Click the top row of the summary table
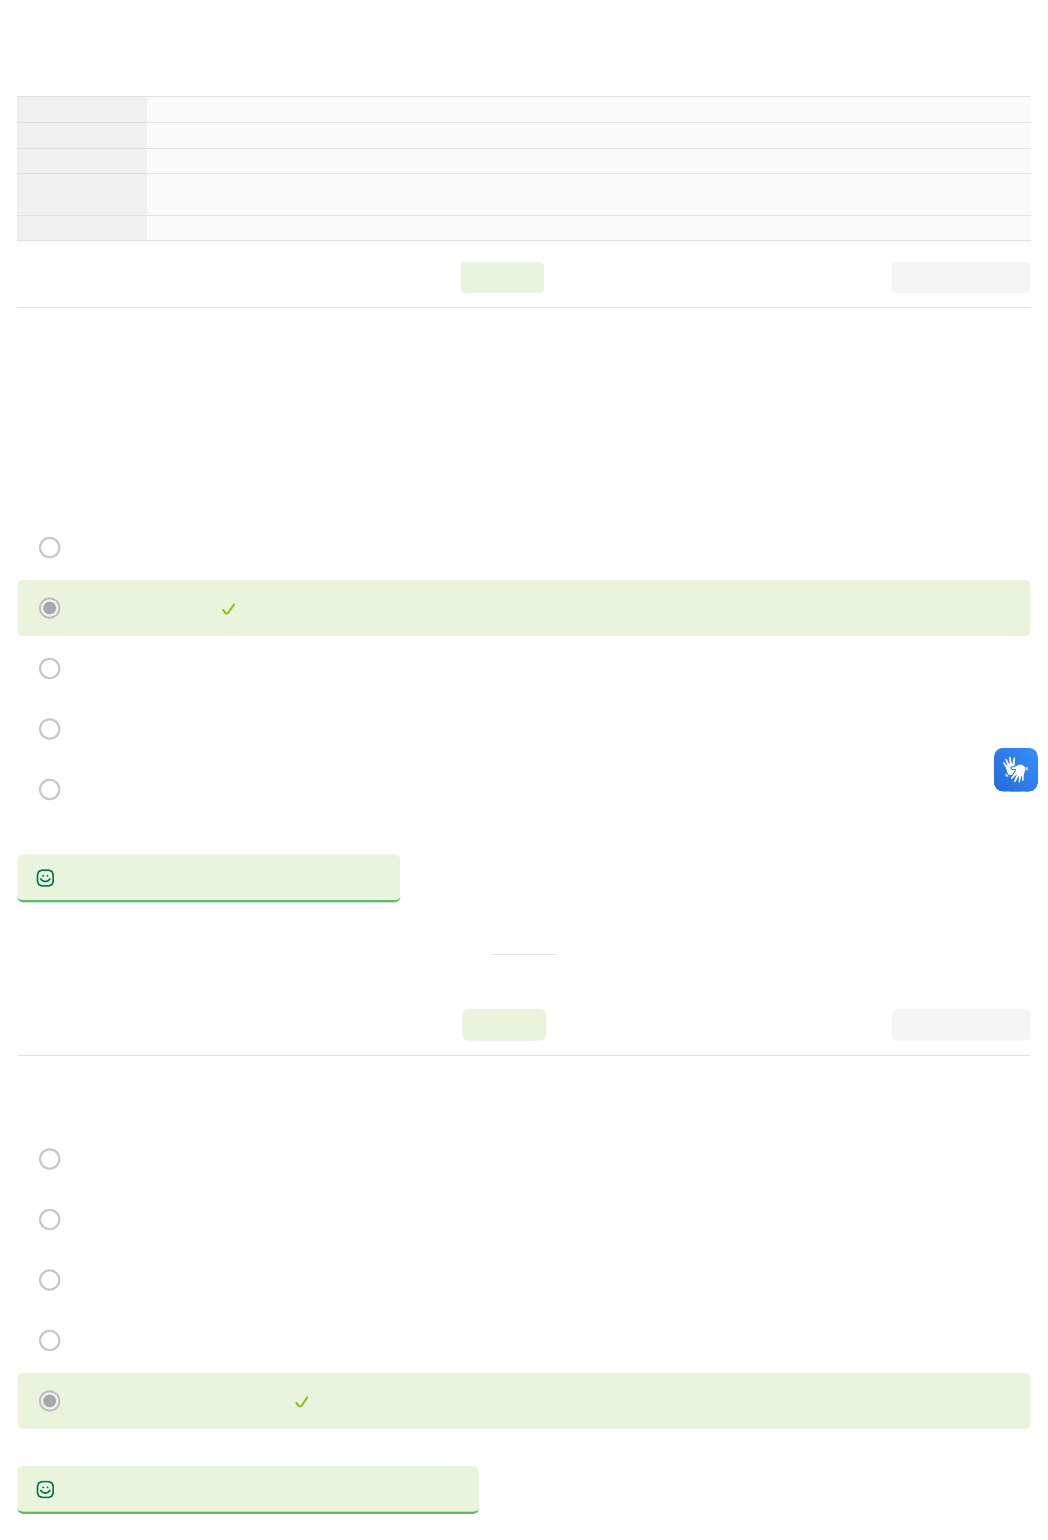This screenshot has width=1048, height=1540. pos(523,110)
